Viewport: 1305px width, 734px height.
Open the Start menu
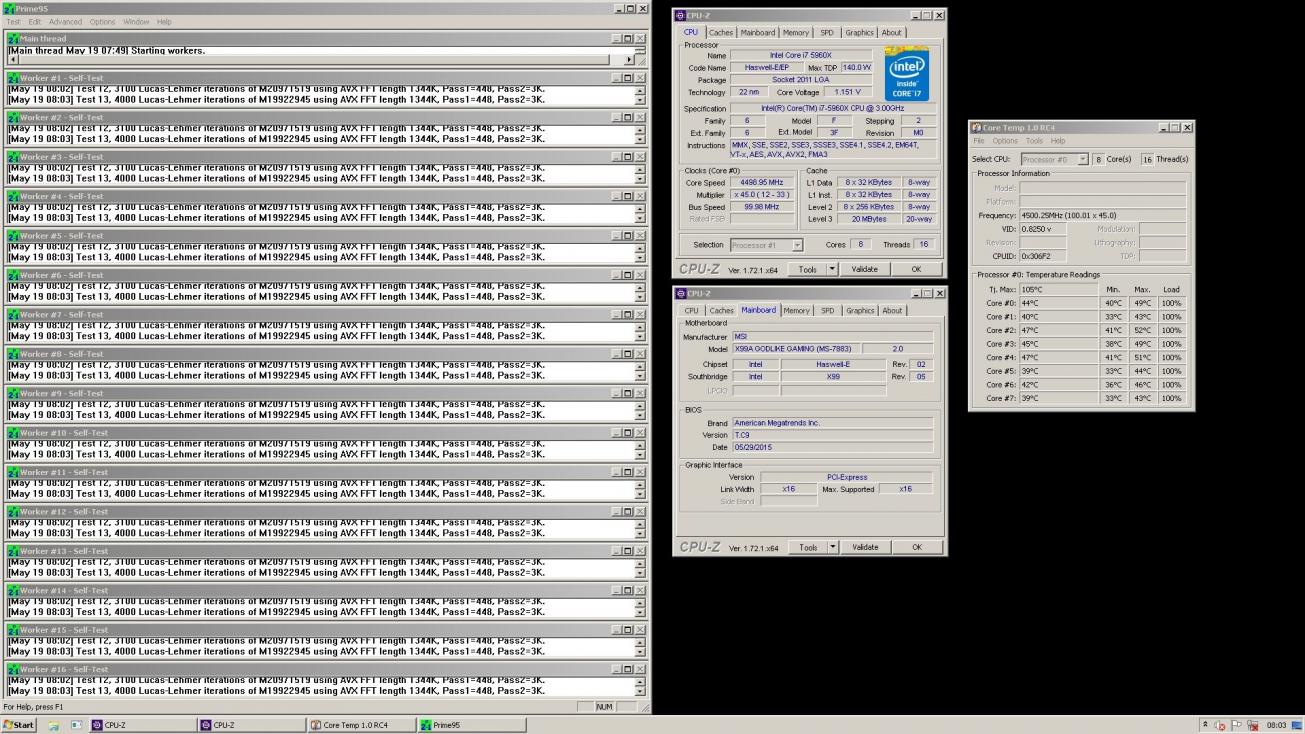click(19, 725)
